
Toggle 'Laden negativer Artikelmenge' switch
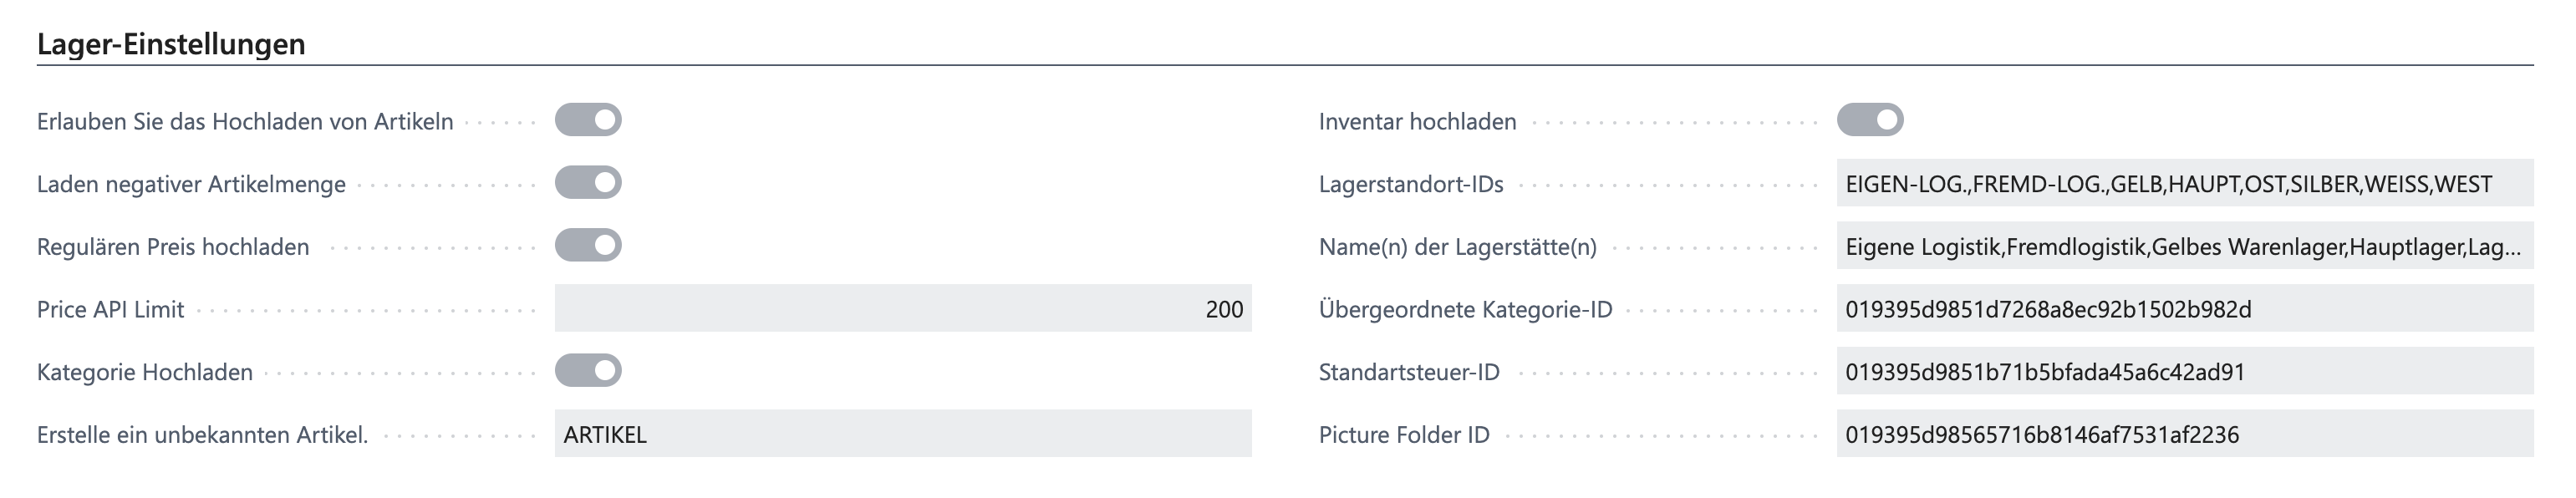pos(588,183)
